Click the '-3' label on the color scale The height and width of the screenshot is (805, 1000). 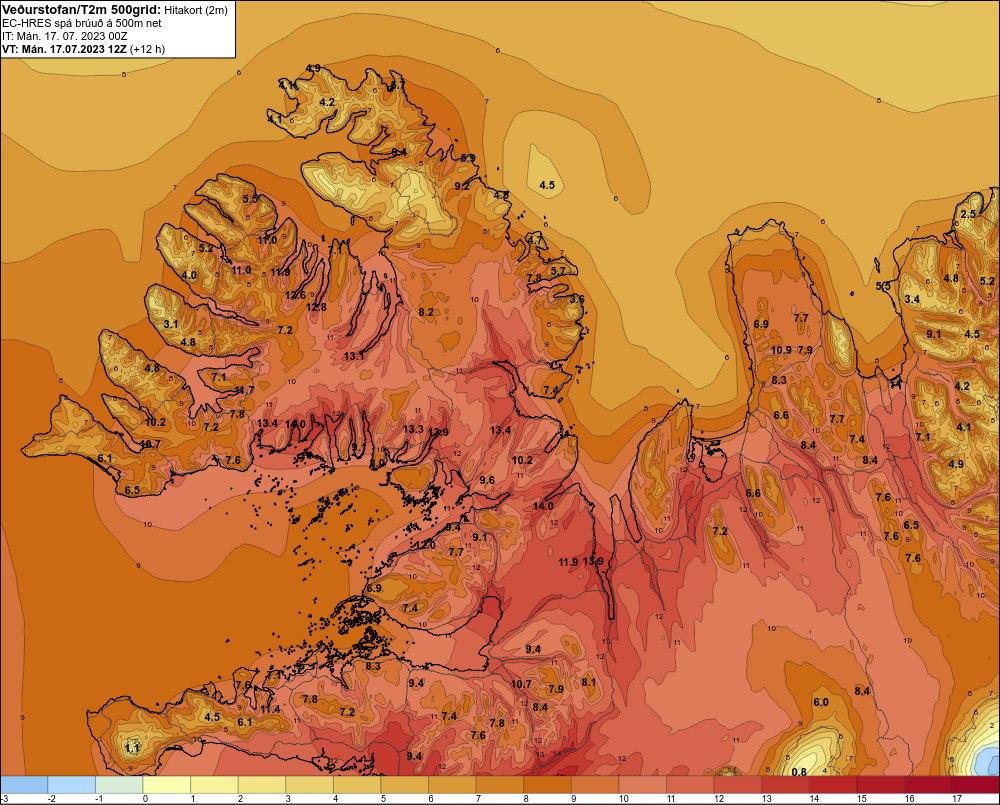4,799
